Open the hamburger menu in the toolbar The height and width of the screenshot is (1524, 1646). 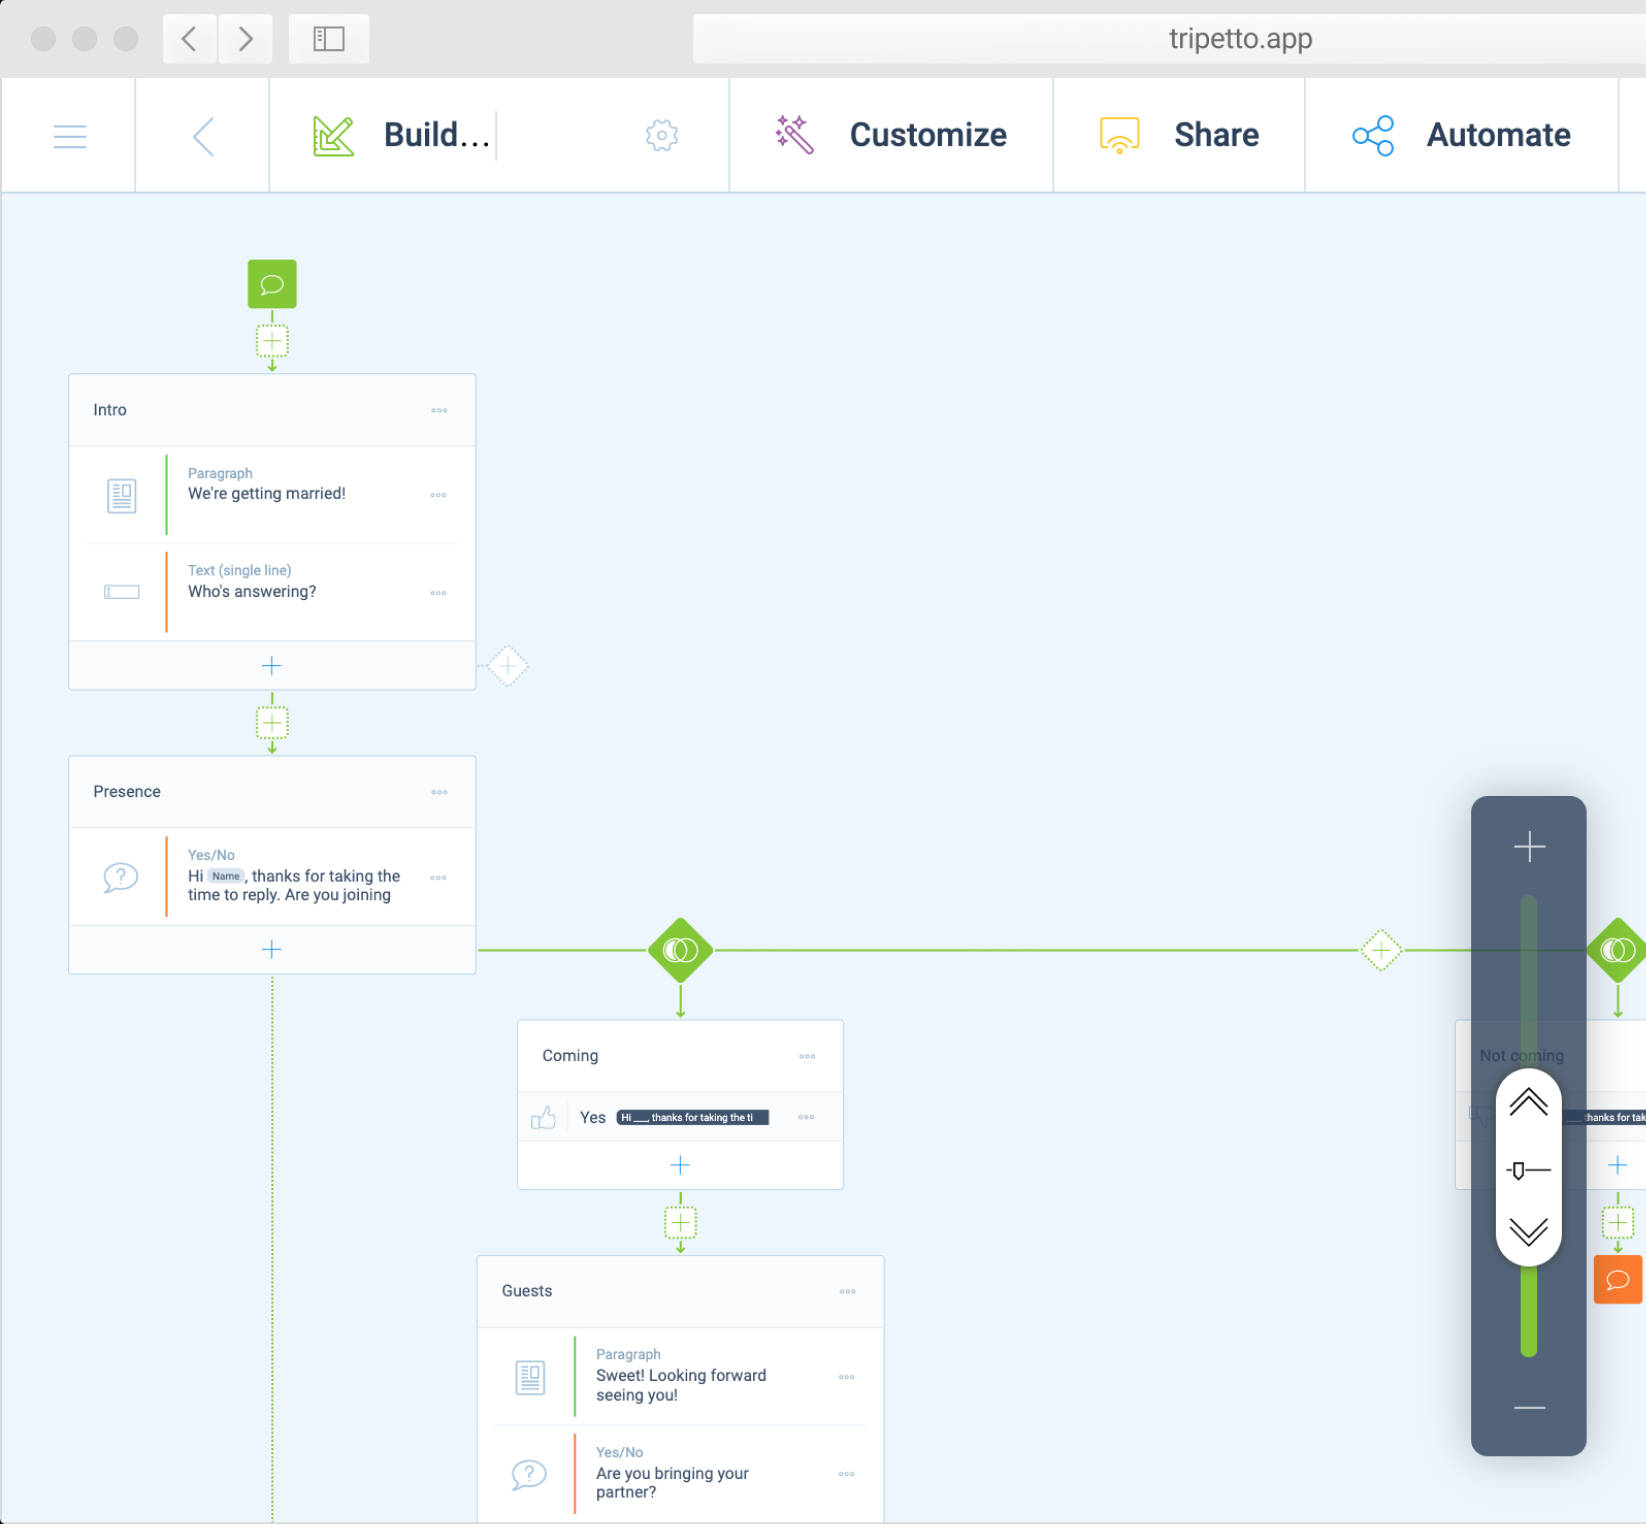coord(69,135)
